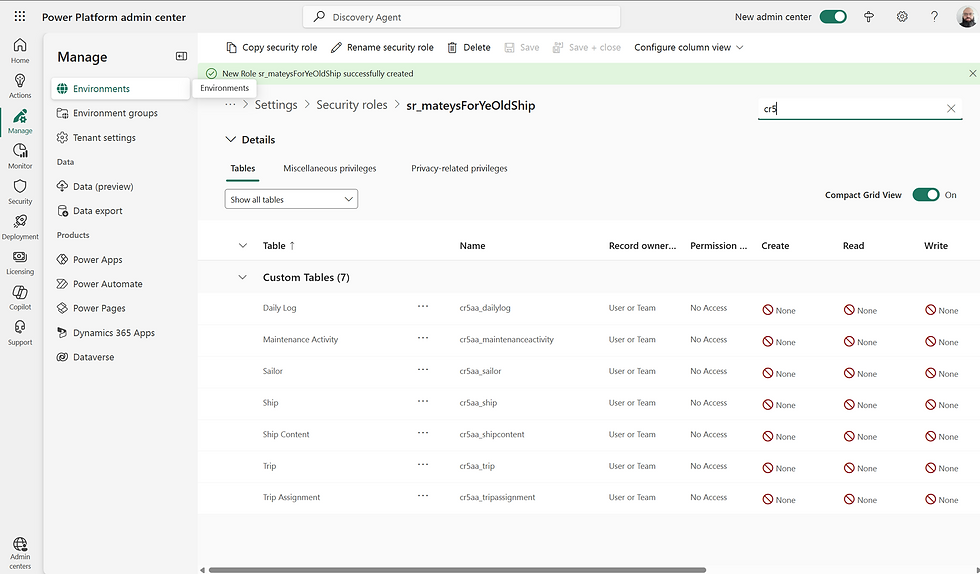Screen dimensions: 980x574
Task: Open the Show all tables dropdown
Action: coord(291,199)
